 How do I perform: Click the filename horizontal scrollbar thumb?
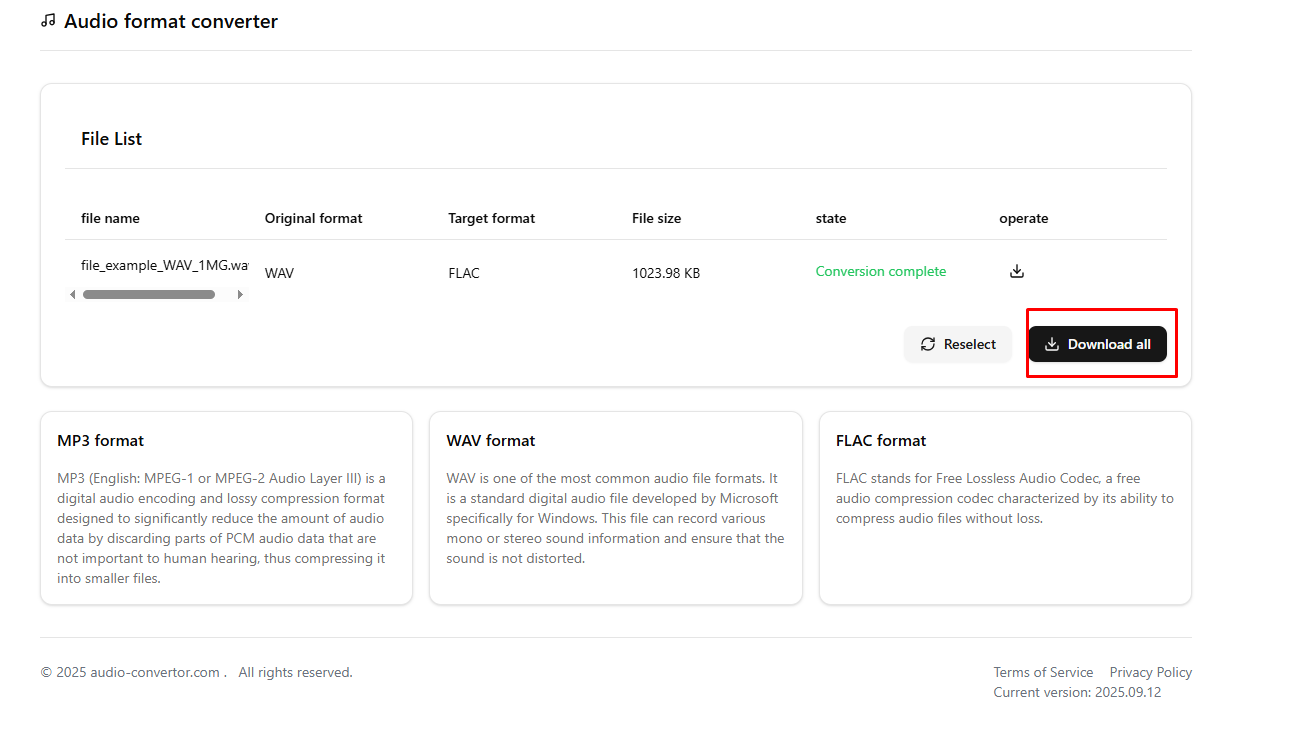(x=149, y=295)
